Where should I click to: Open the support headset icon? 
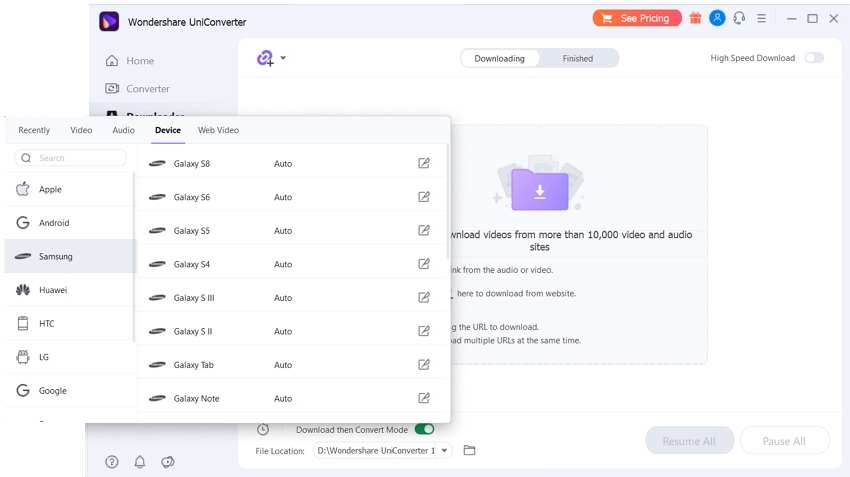(739, 18)
